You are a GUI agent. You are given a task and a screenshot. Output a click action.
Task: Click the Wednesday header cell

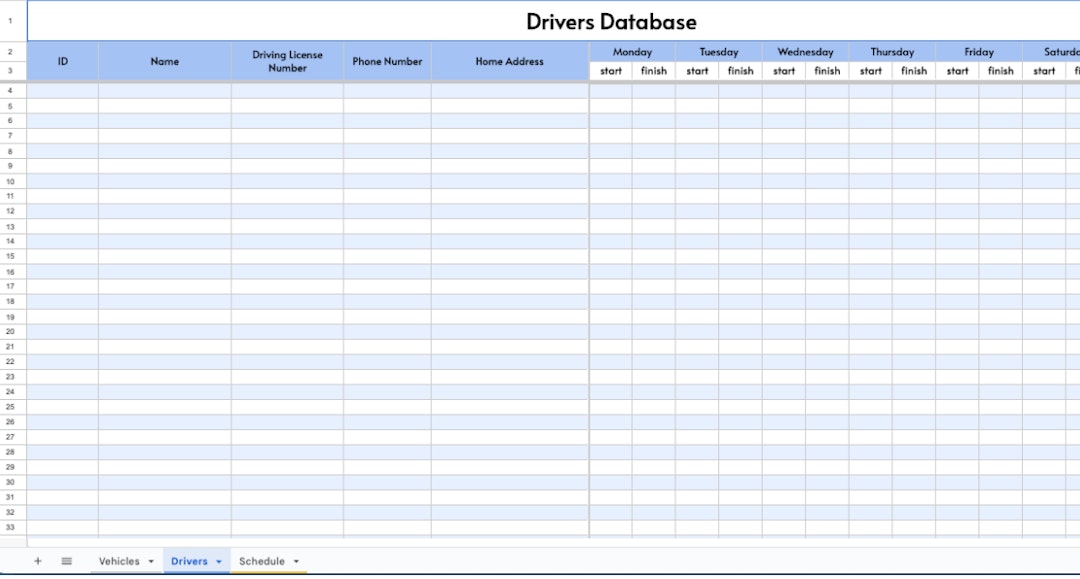tap(805, 51)
